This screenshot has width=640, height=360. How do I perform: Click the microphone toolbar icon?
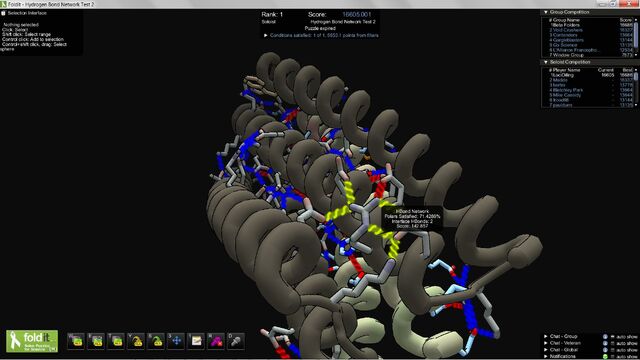click(236, 341)
